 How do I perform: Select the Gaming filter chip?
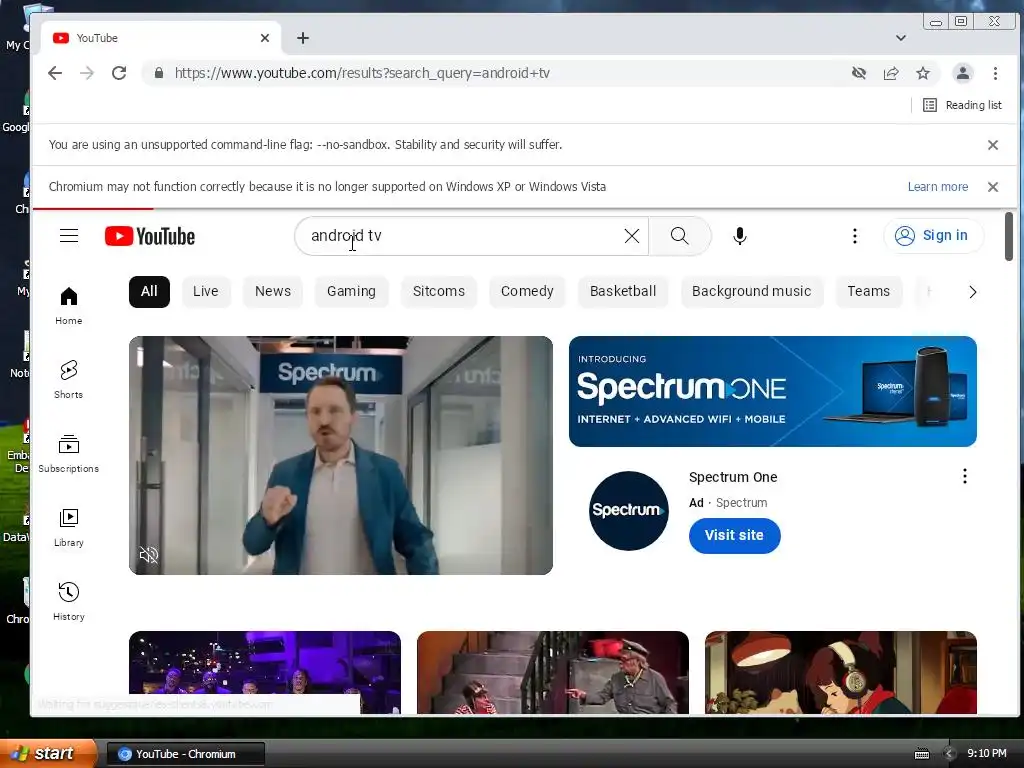[x=351, y=291]
